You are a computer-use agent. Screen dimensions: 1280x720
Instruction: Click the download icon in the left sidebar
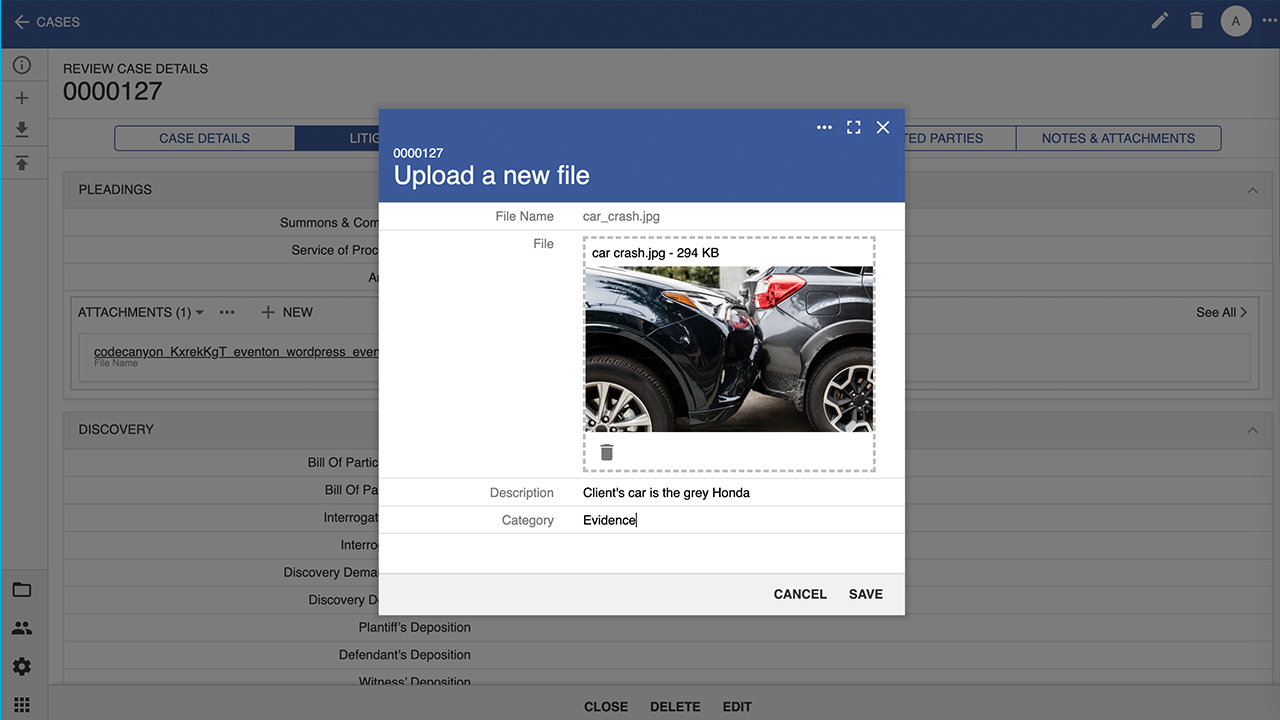click(x=22, y=130)
